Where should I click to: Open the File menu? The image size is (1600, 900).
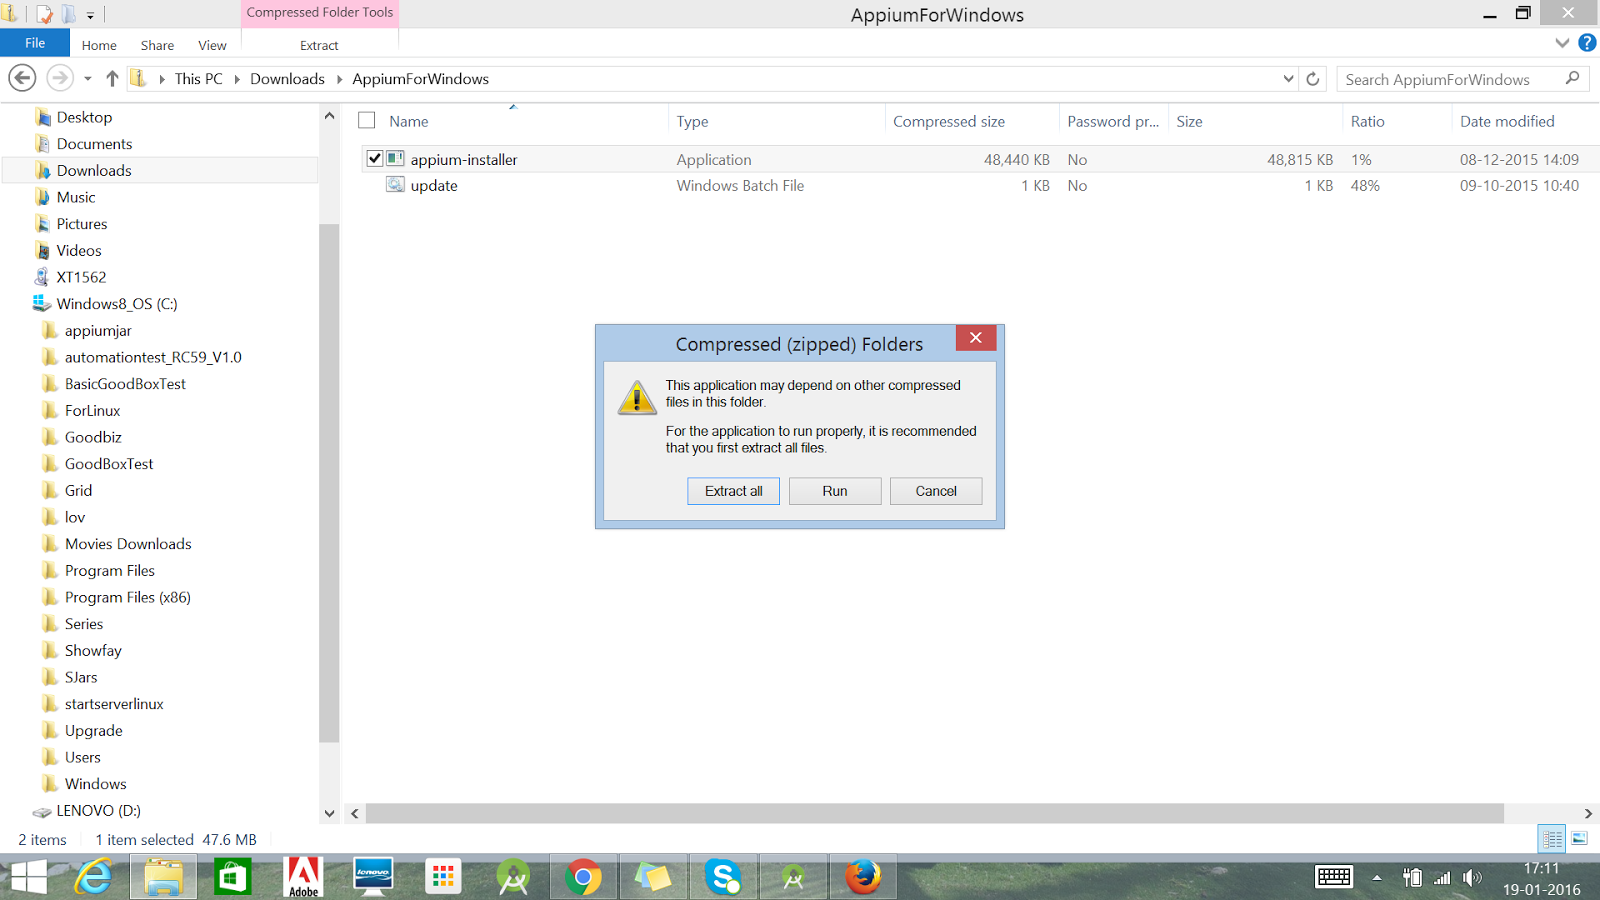coord(35,43)
